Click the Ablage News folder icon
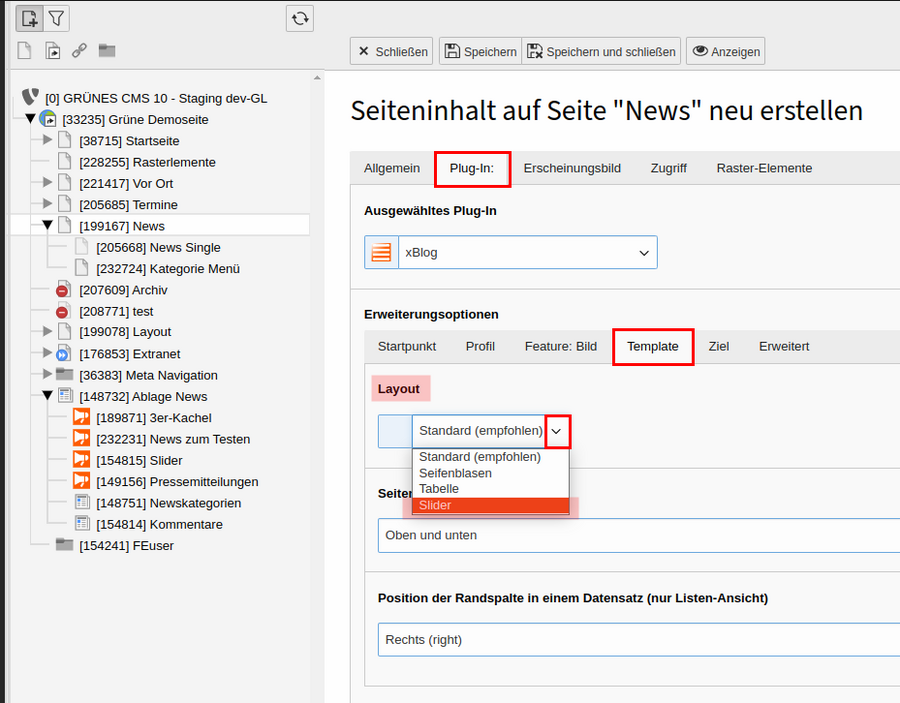 coord(65,396)
